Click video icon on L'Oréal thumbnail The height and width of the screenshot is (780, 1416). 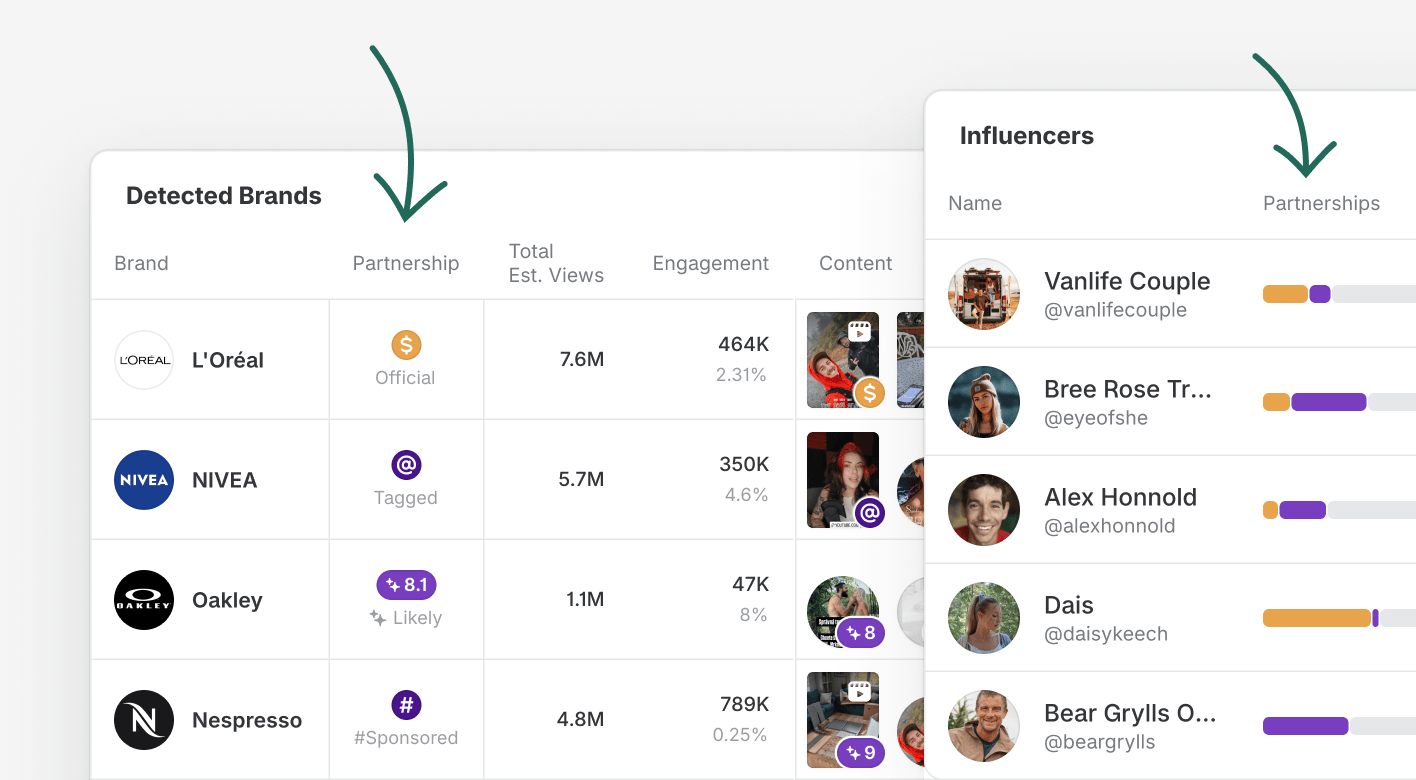pyautogui.click(x=859, y=330)
